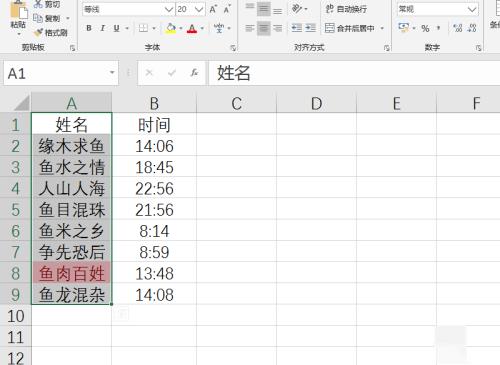The height and width of the screenshot is (365, 500).
Task: Decrease font size with smaller A icon
Action: tap(227, 9)
